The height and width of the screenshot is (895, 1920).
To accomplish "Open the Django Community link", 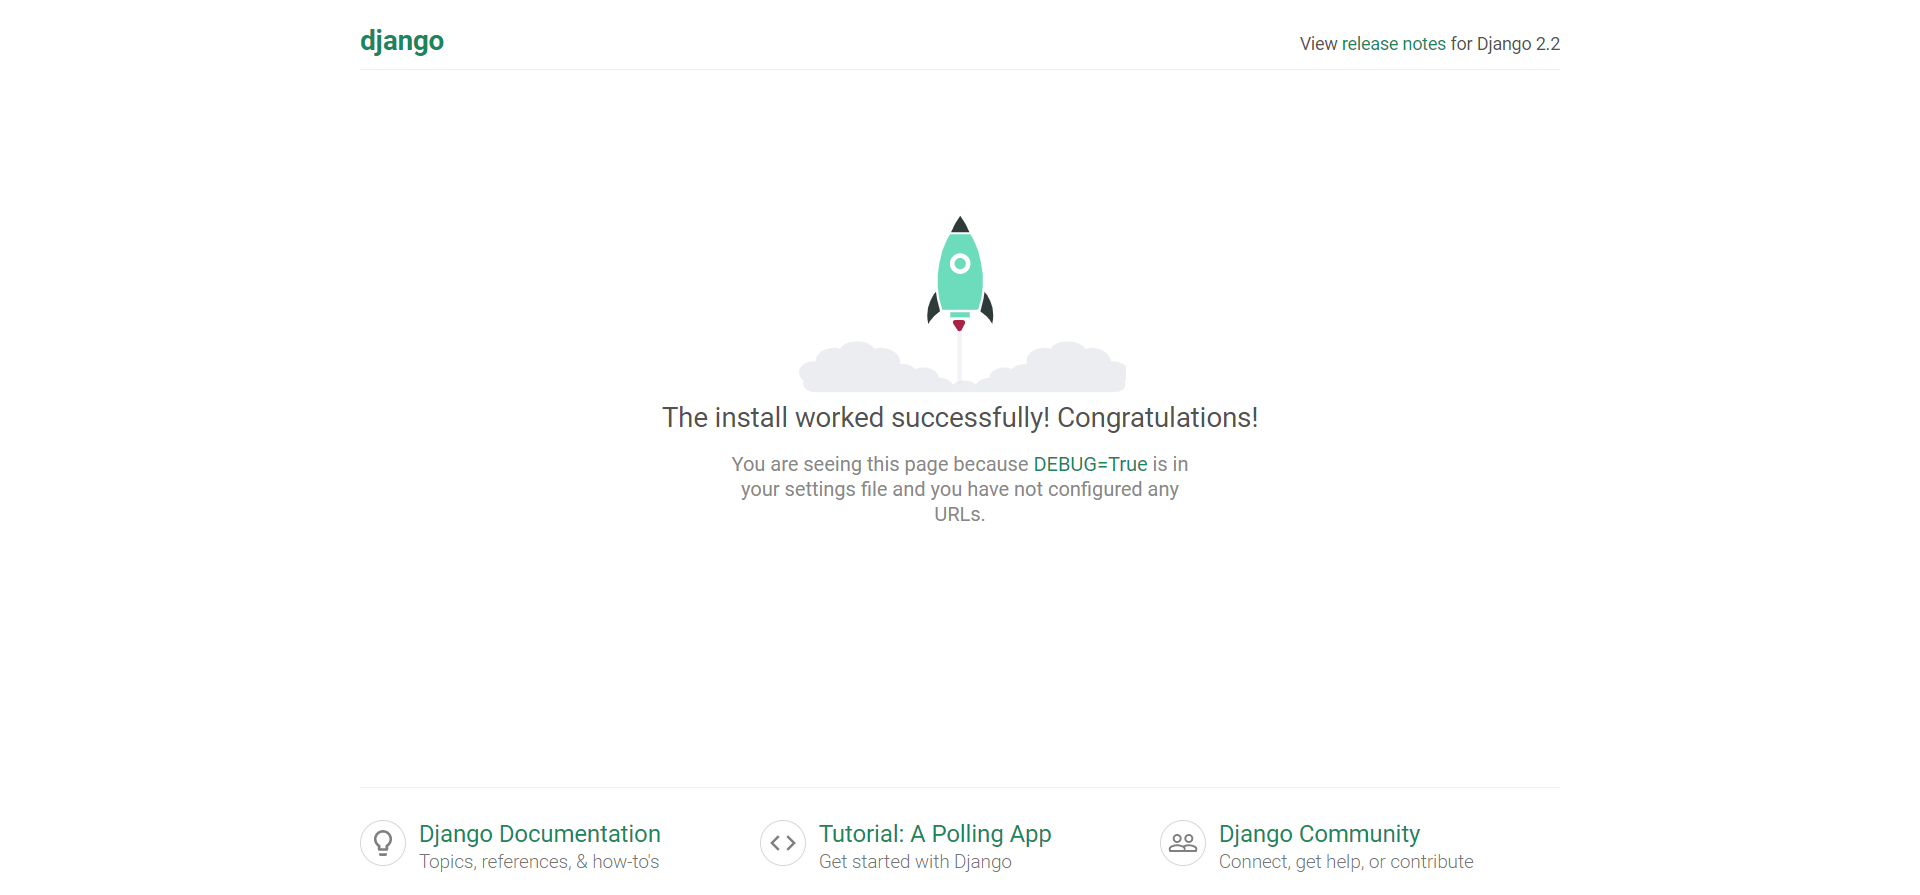I will [x=1319, y=834].
